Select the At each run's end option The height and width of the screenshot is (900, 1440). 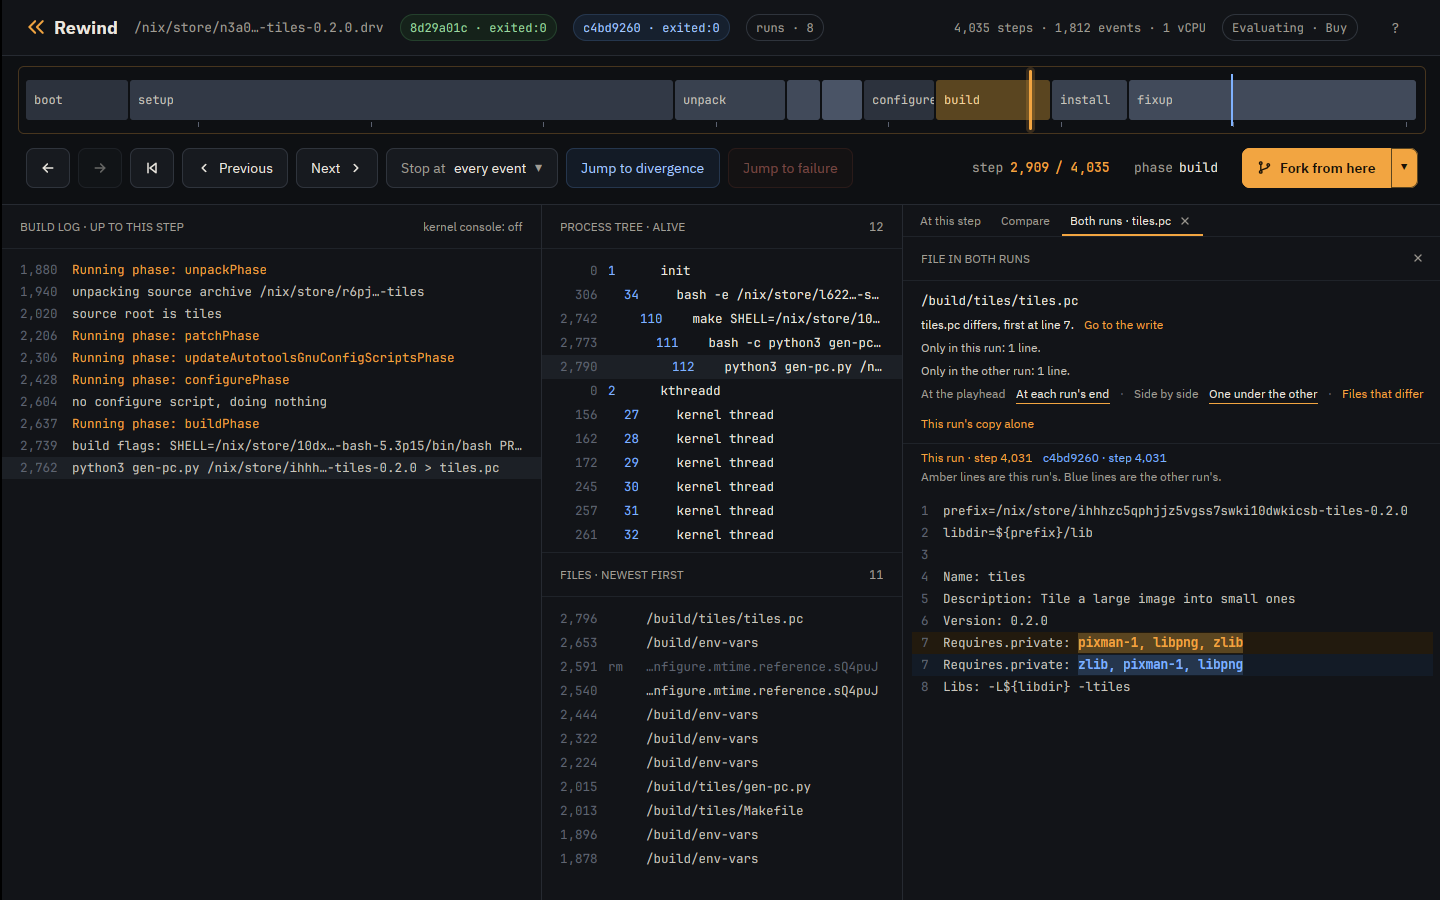tap(1062, 394)
